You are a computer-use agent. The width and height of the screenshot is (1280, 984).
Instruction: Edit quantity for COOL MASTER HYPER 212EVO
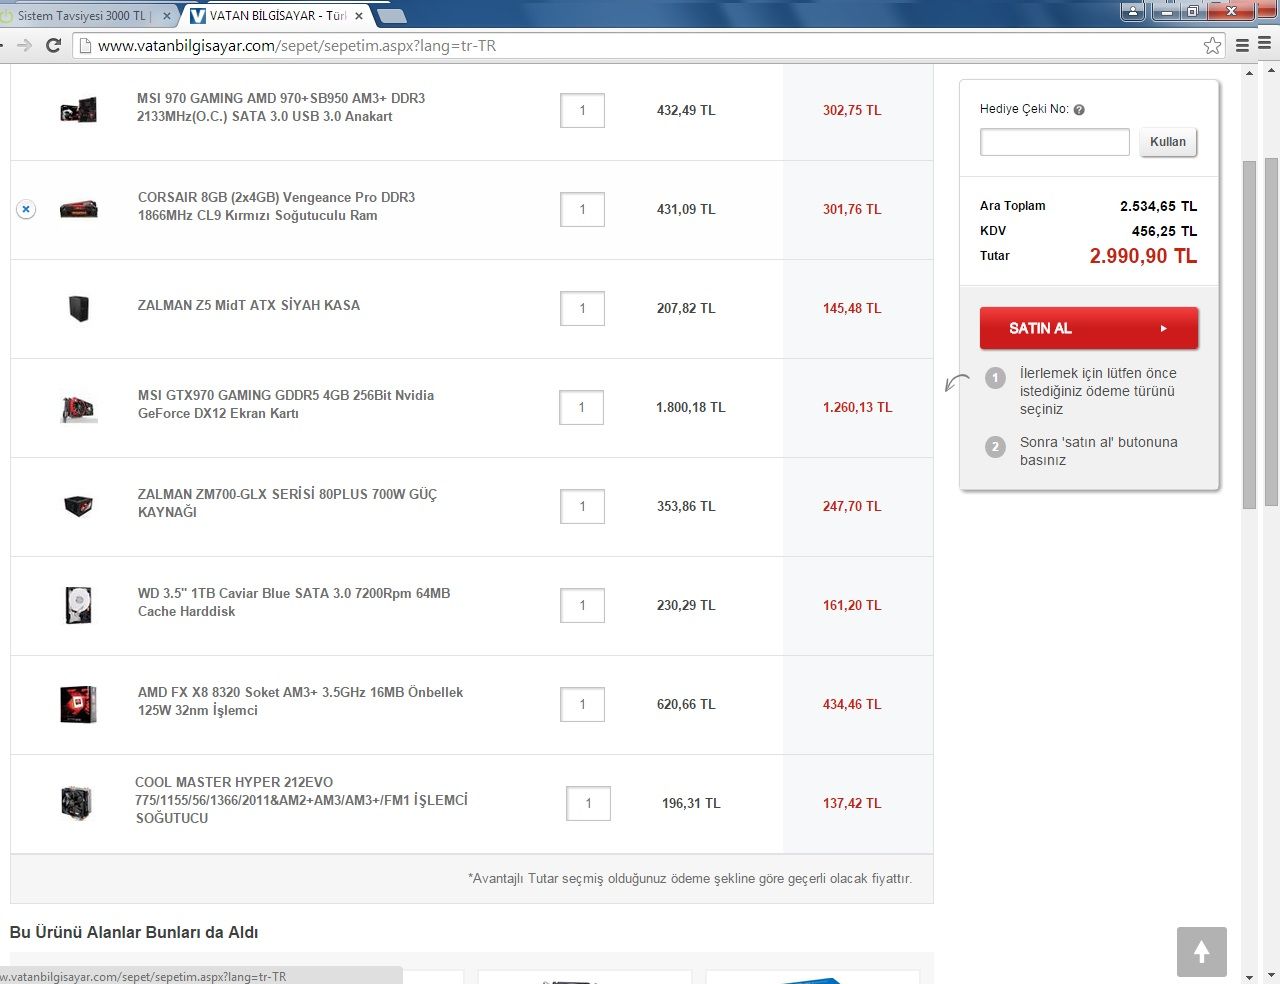[x=588, y=803]
